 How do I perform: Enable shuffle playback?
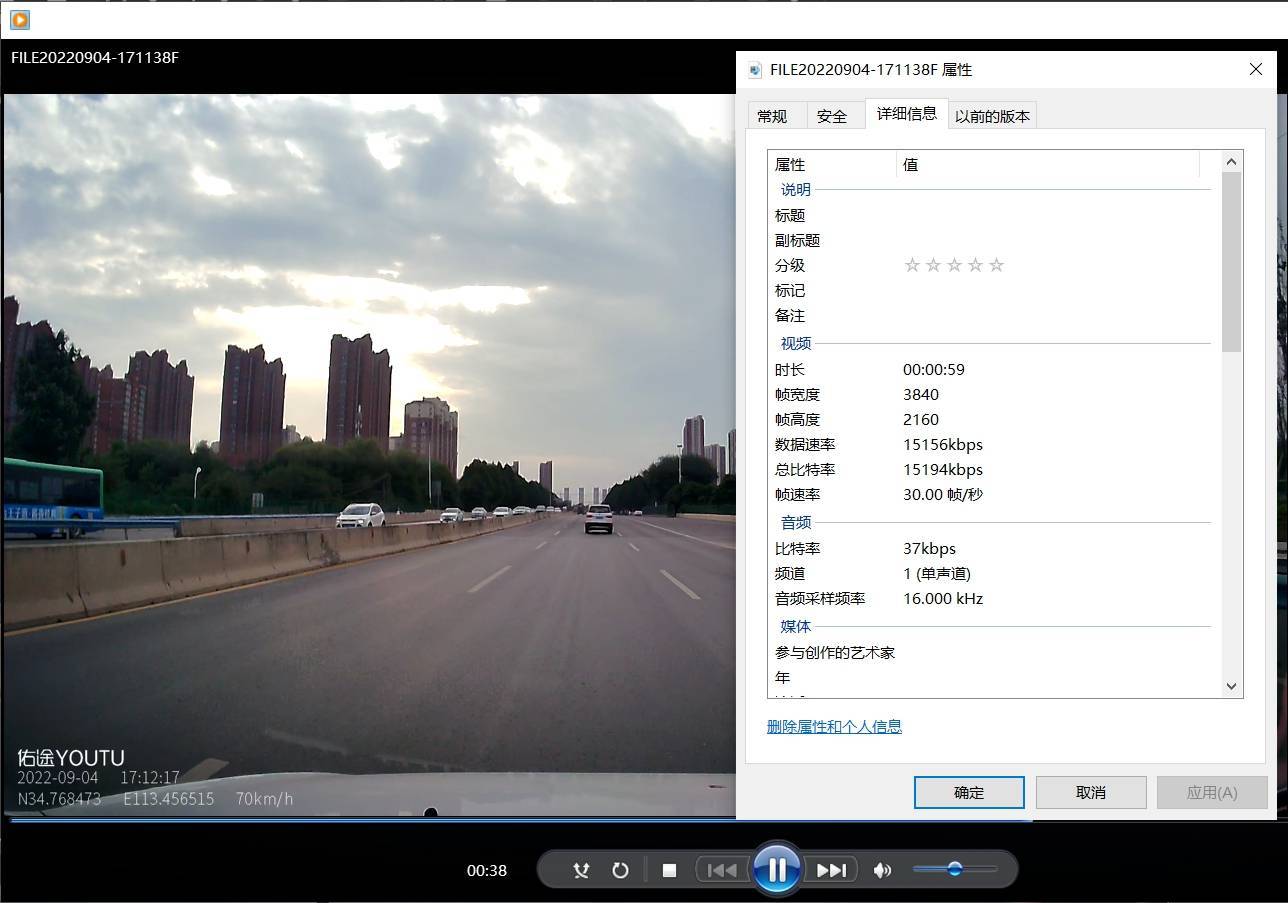[x=581, y=869]
